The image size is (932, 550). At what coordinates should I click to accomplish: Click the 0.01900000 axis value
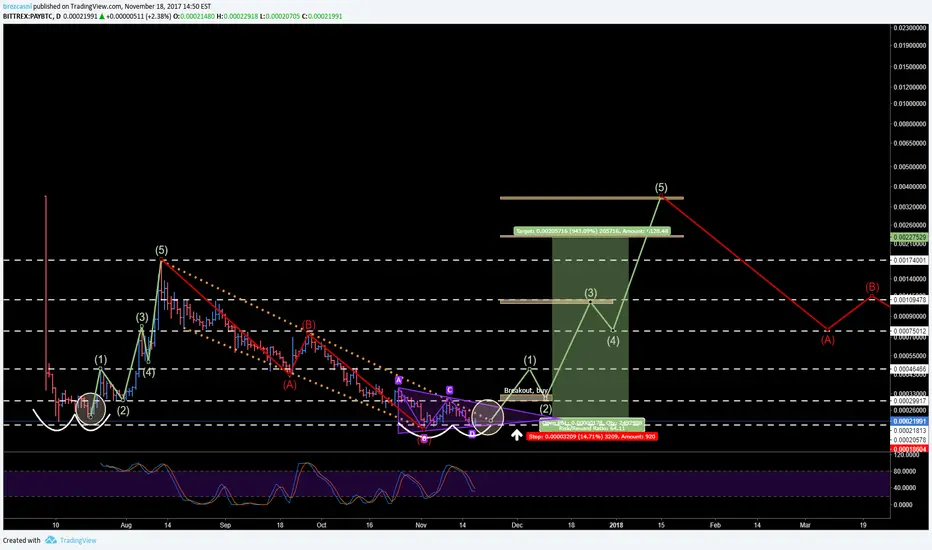pos(910,45)
